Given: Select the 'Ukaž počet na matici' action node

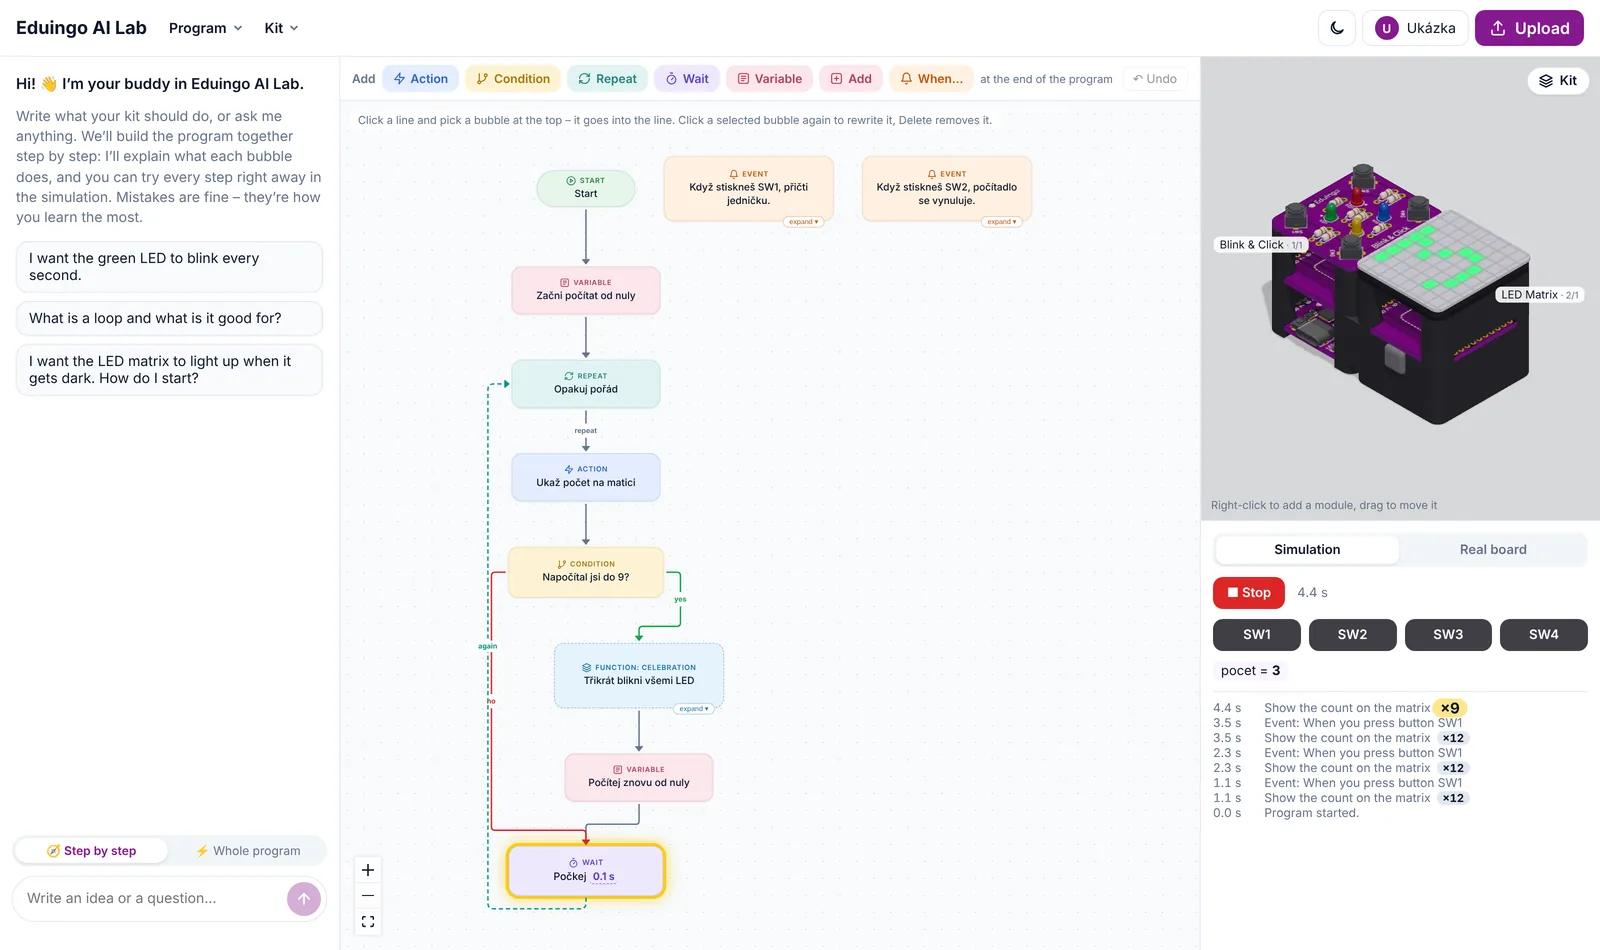Looking at the screenshot, I should [x=586, y=477].
